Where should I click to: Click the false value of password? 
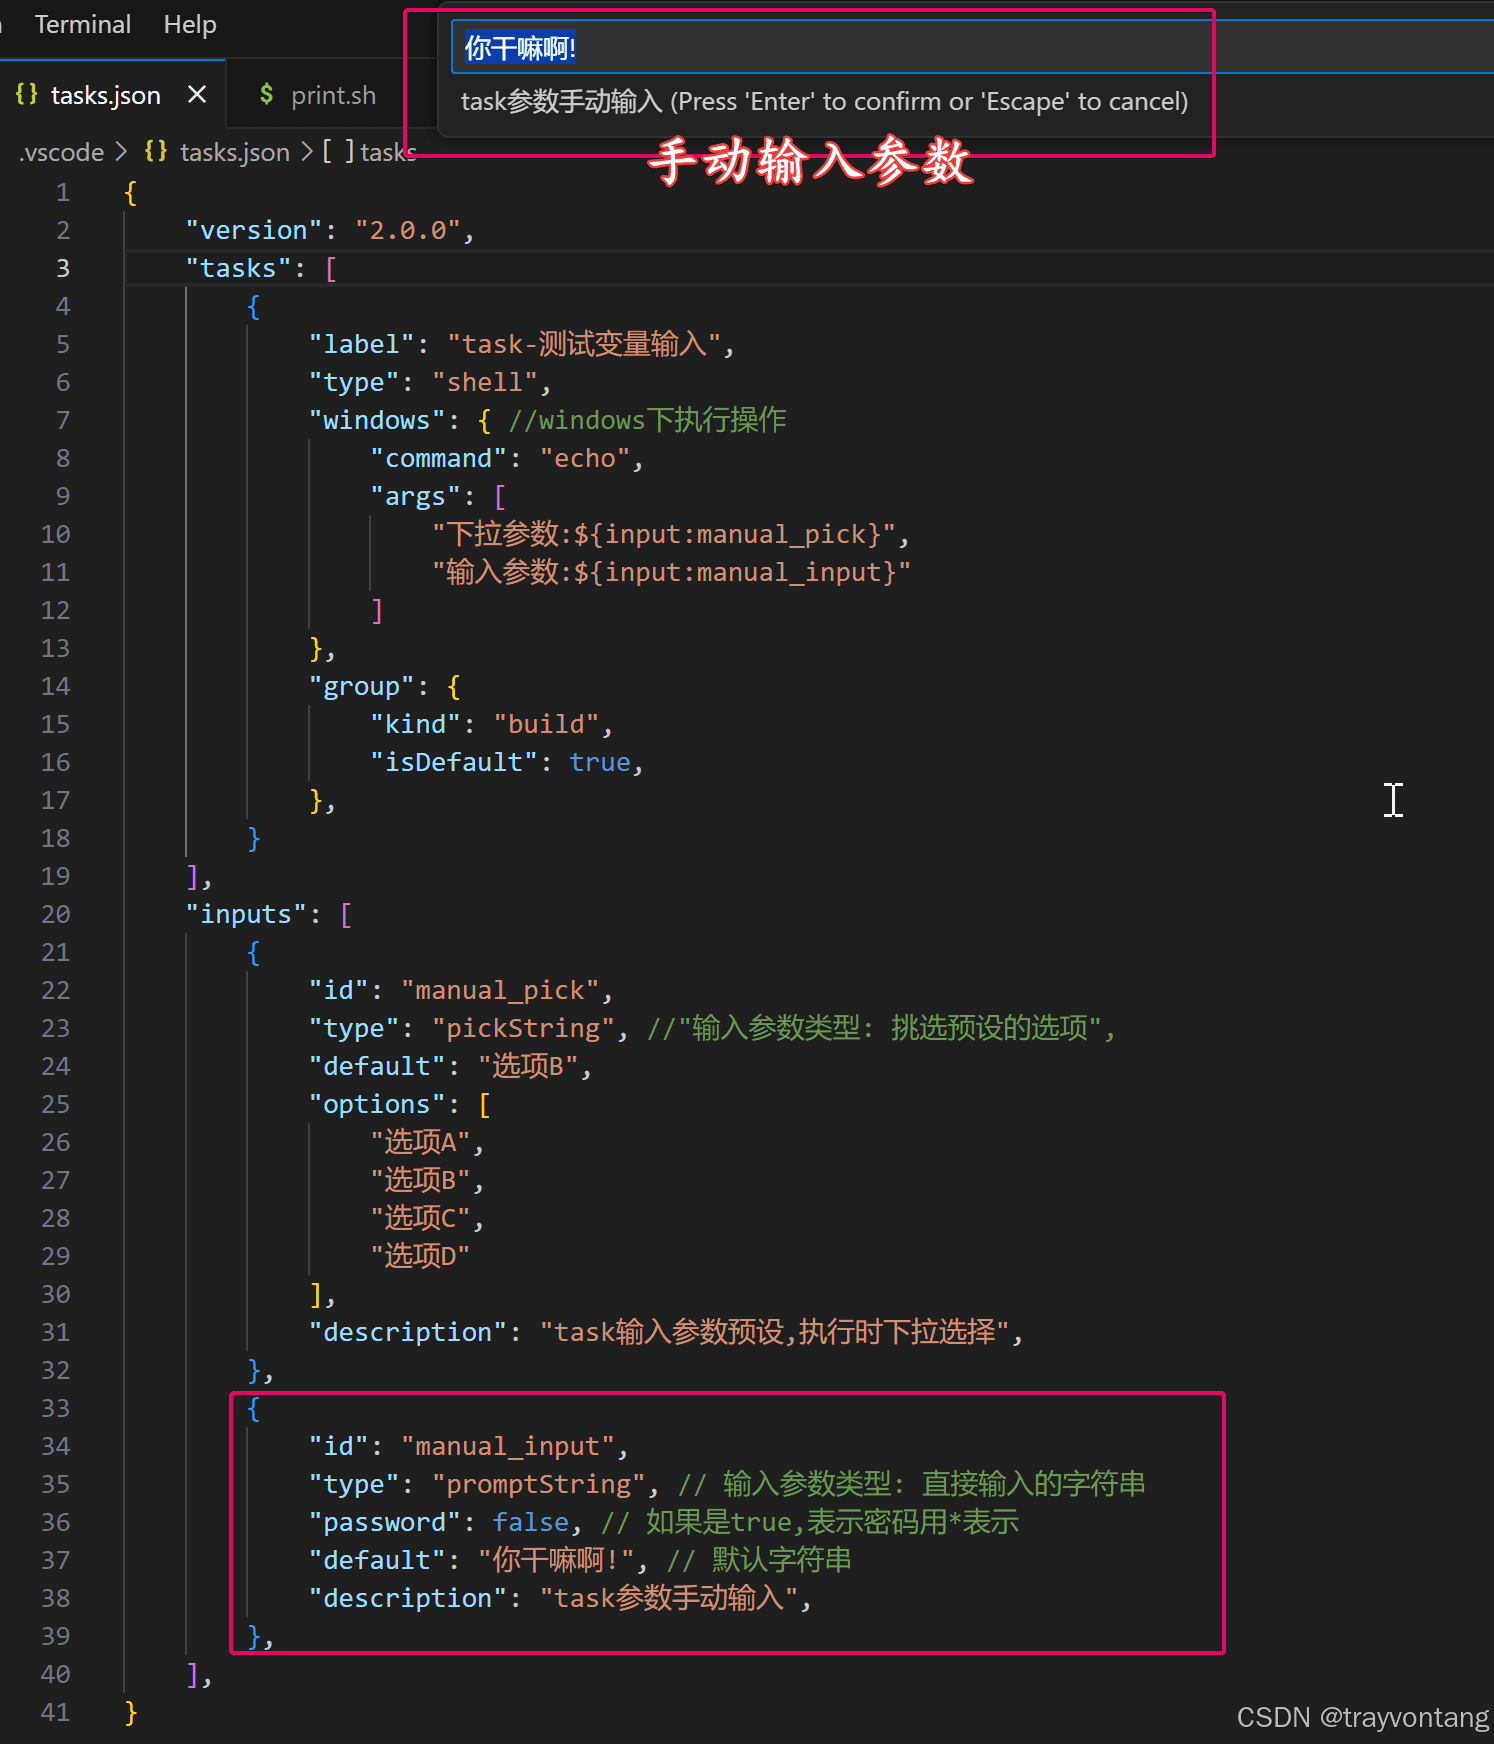[531, 1522]
